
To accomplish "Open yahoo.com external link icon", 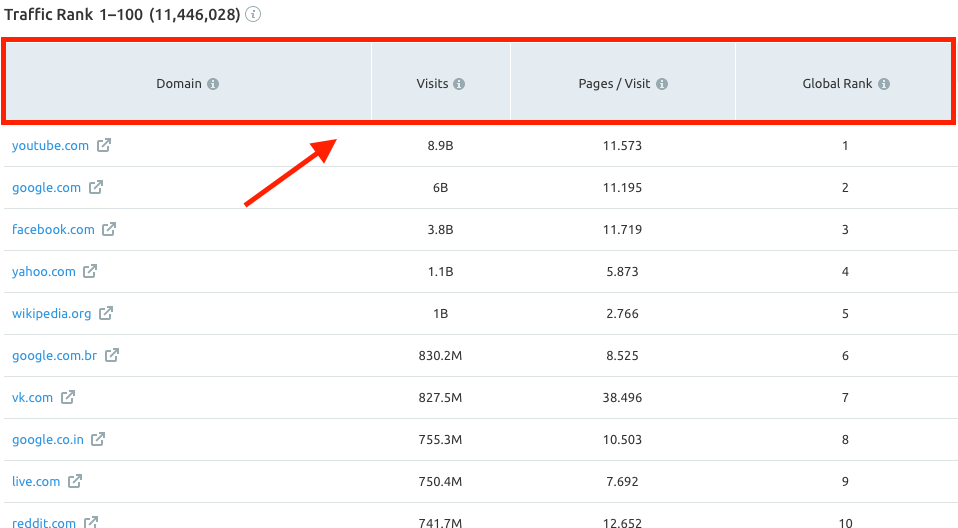I will (x=90, y=271).
